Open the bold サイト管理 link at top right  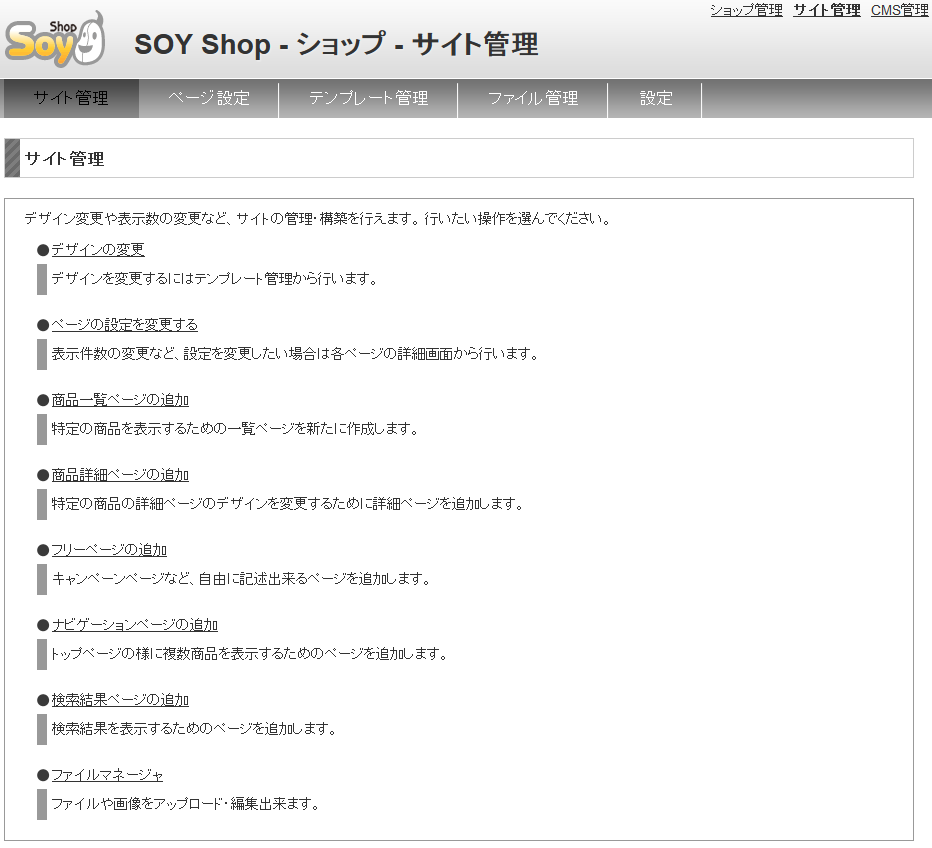826,10
